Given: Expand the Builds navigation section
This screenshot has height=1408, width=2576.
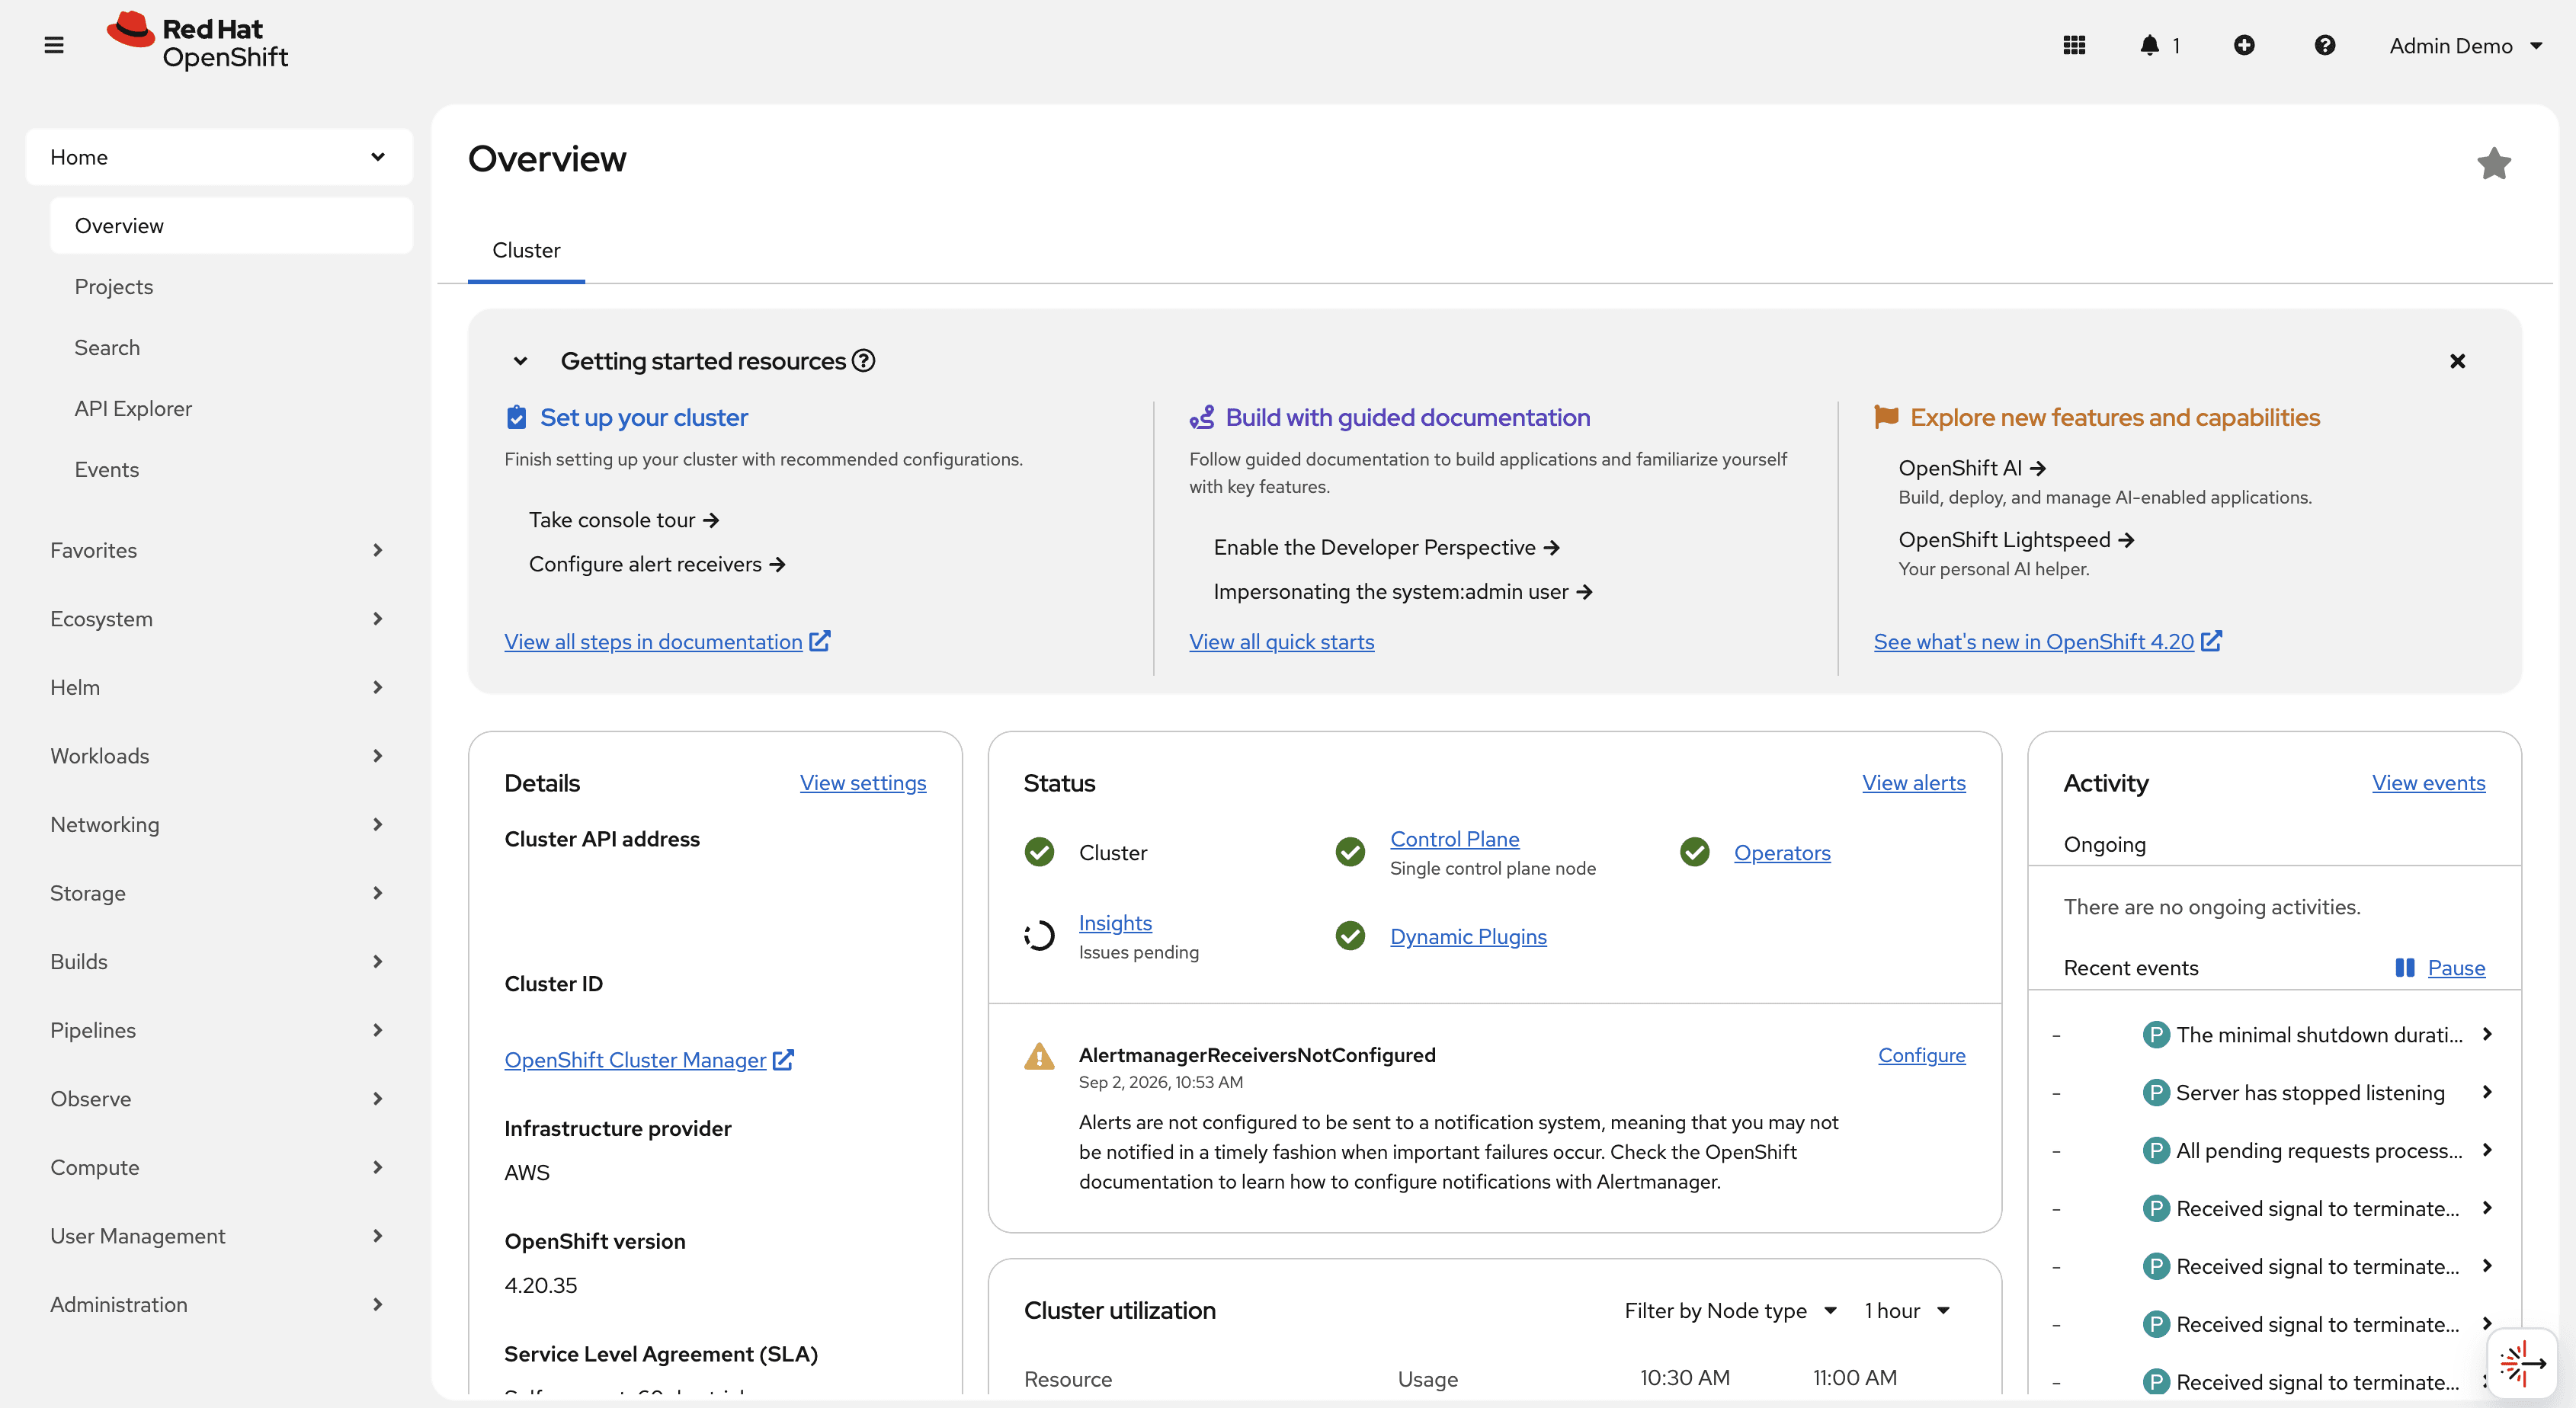Looking at the screenshot, I should click(219, 961).
